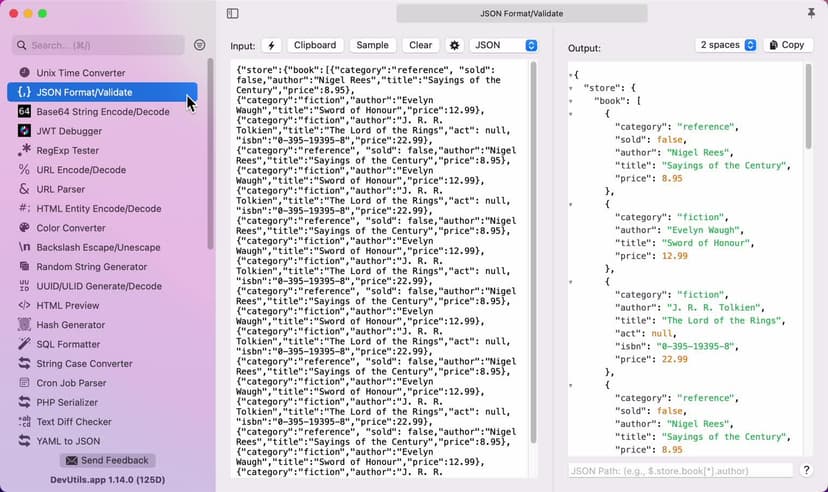Collapse first book object with Nigel Rees
The image size is (828, 492).
[x=571, y=114]
